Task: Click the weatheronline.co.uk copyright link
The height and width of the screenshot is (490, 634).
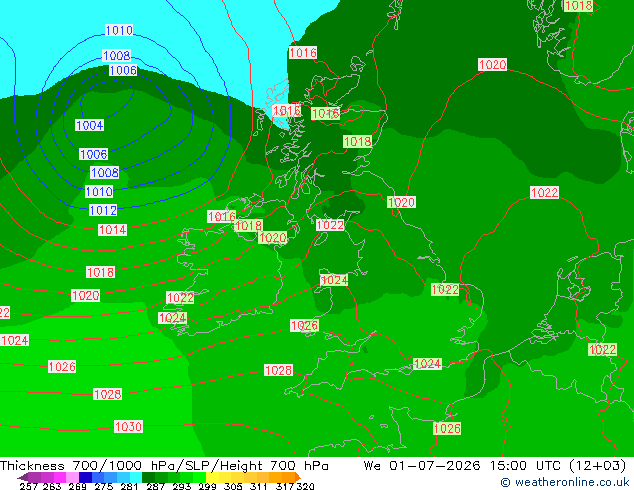Action: (x=565, y=482)
